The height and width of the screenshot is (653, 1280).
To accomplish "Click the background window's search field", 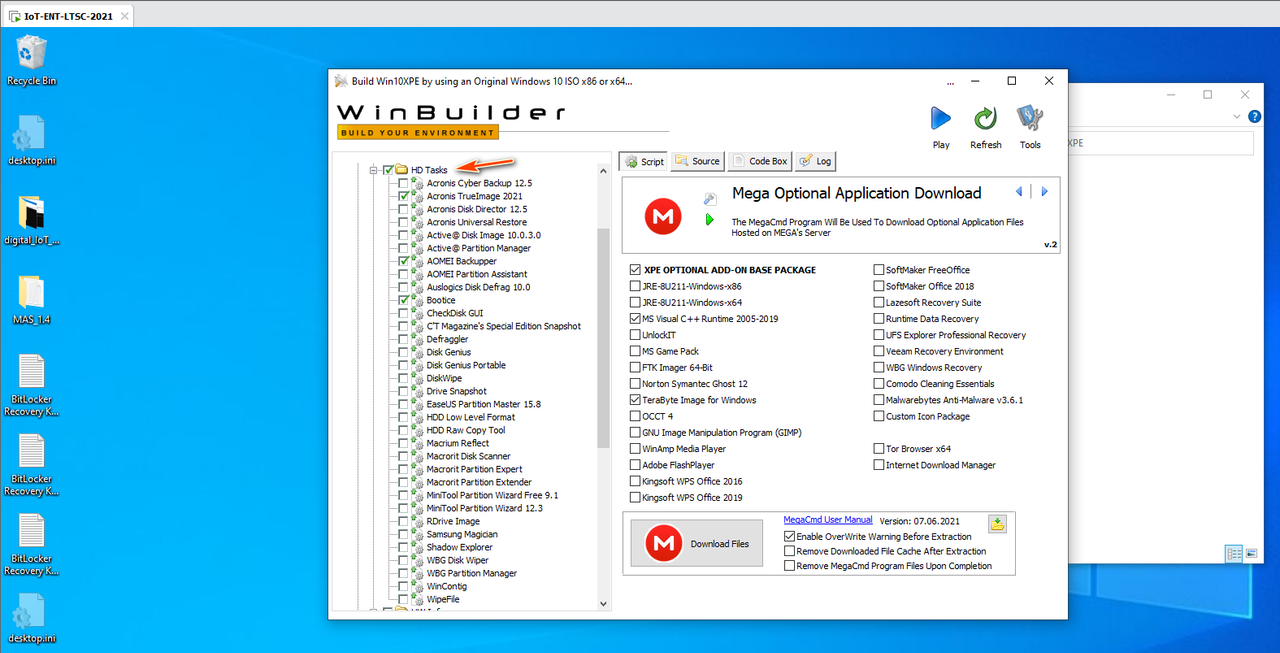I will pyautogui.click(x=1160, y=143).
